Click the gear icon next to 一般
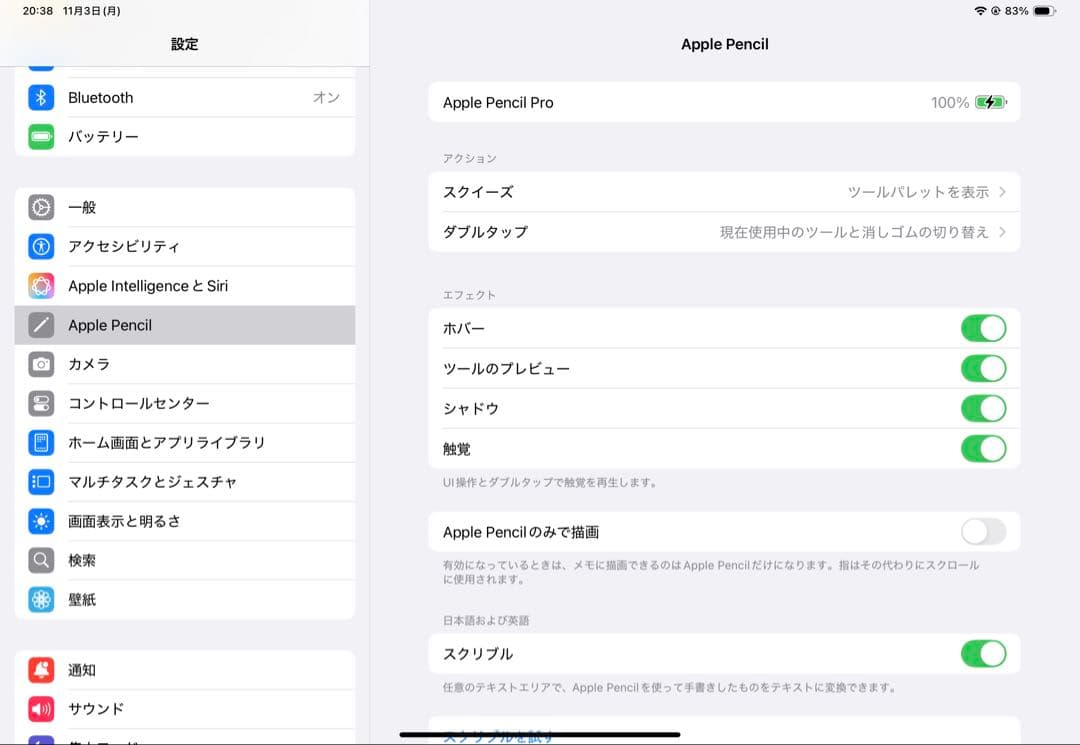 [41, 207]
